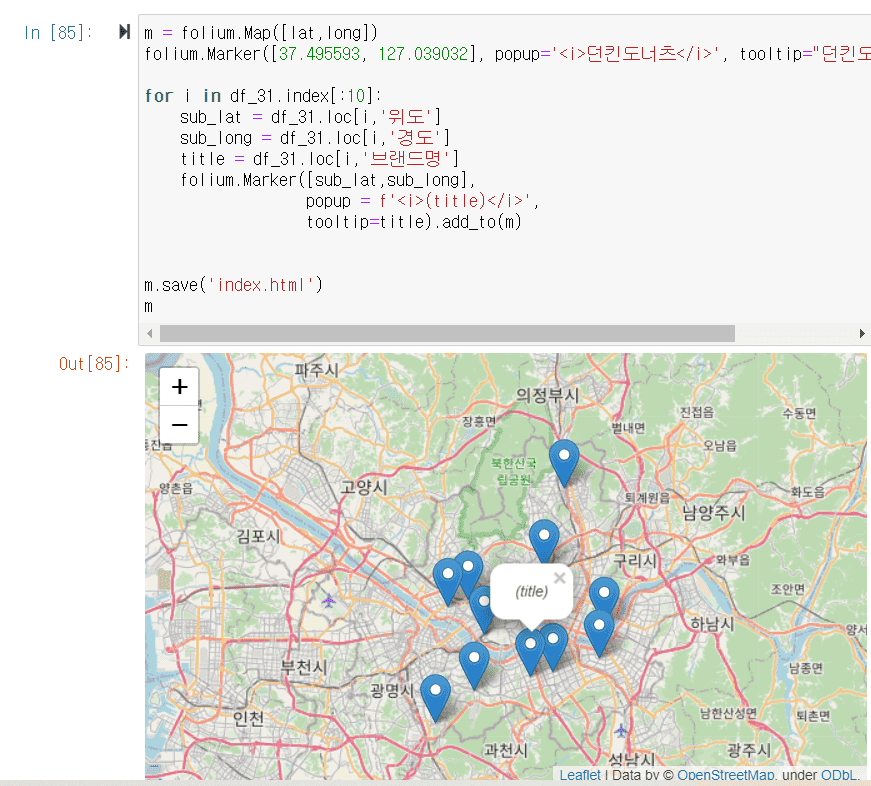This screenshot has width=871, height=786.
Task: Click the airplane icon near 성남시
Action: 622,729
